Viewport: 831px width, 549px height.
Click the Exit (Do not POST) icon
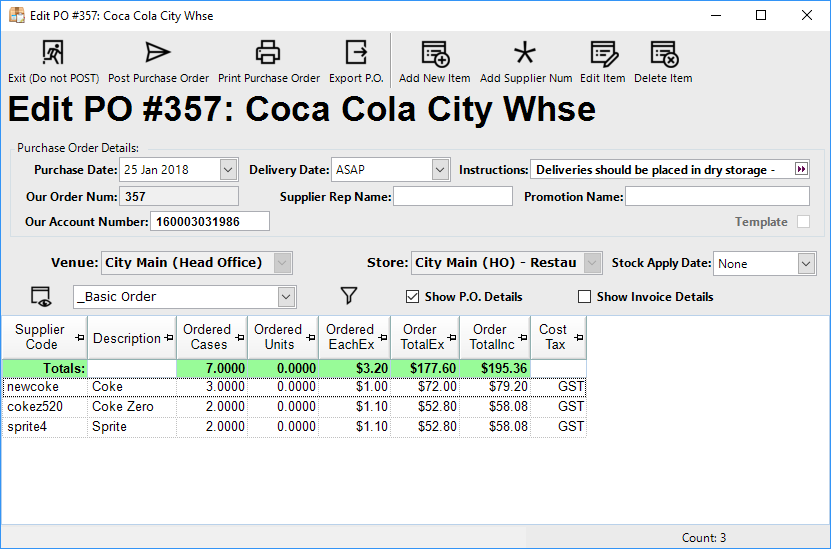point(53,53)
